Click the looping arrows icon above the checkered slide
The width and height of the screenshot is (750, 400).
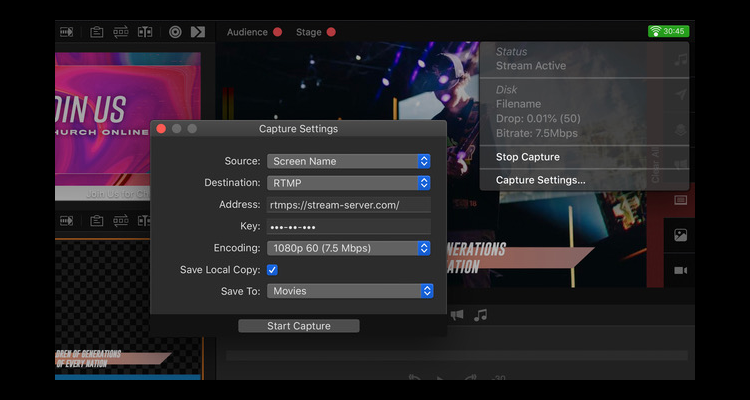tap(121, 221)
